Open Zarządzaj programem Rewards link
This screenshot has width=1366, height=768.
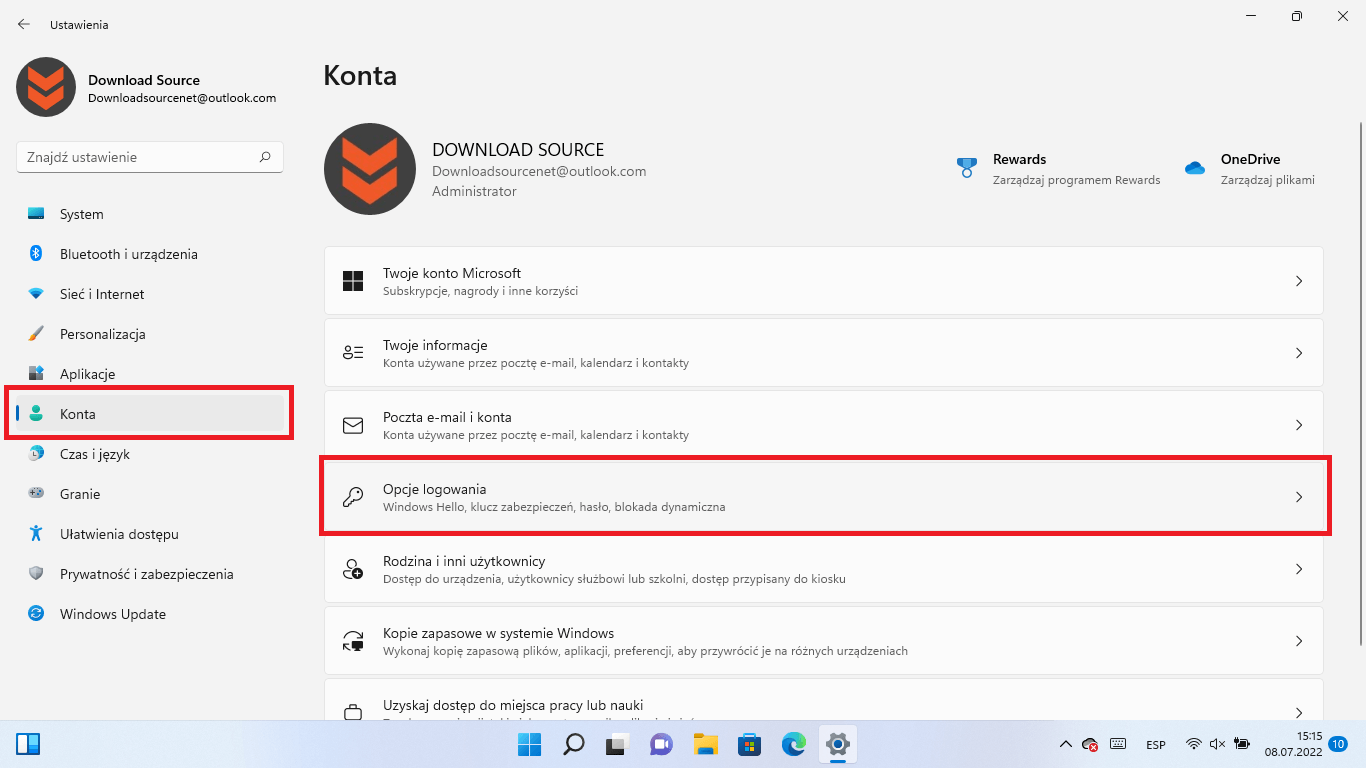click(x=1076, y=180)
